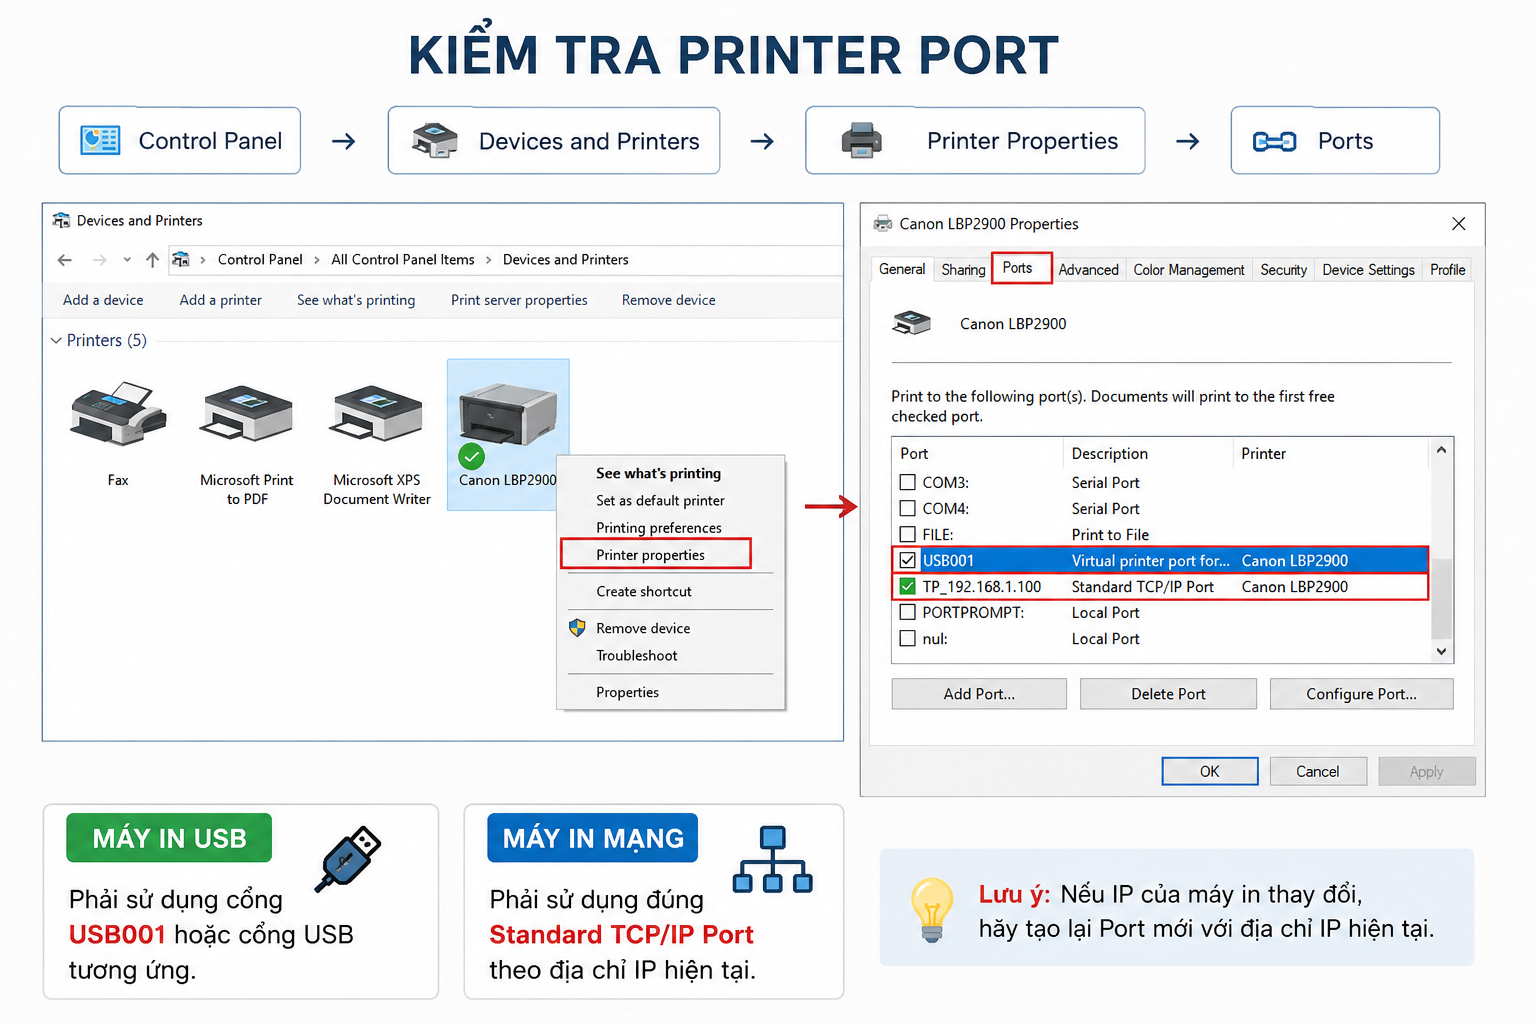The height and width of the screenshot is (1024, 1536).
Task: Open Configure Port... settings
Action: click(x=1361, y=694)
